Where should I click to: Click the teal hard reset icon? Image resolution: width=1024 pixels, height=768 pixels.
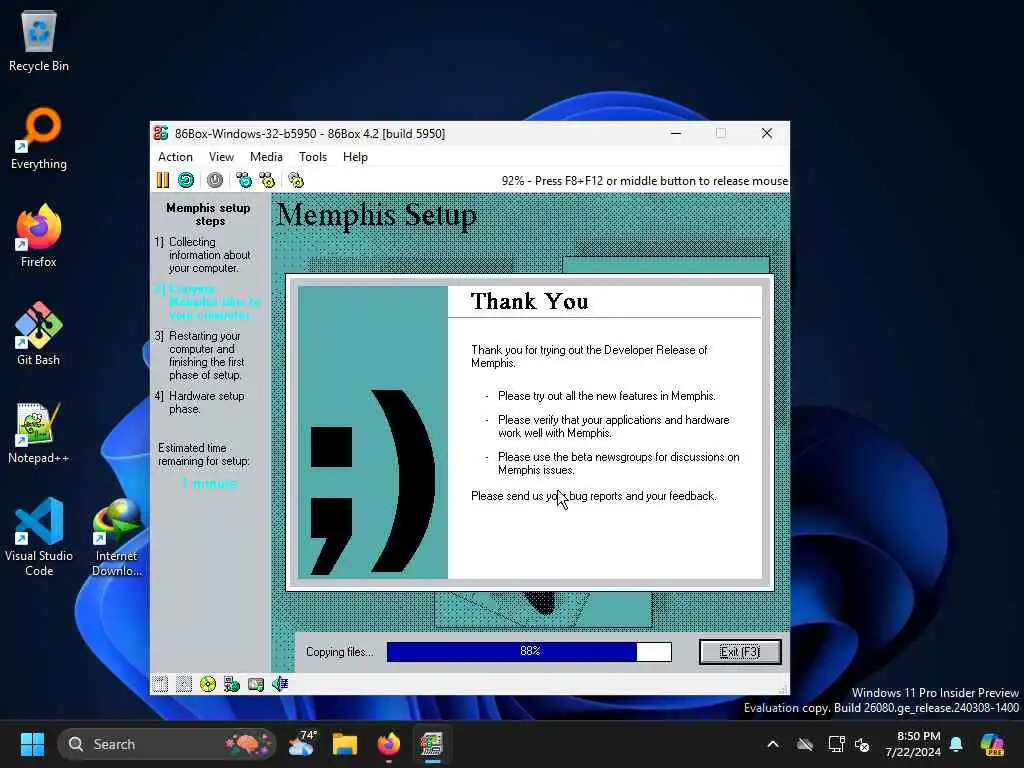click(186, 180)
